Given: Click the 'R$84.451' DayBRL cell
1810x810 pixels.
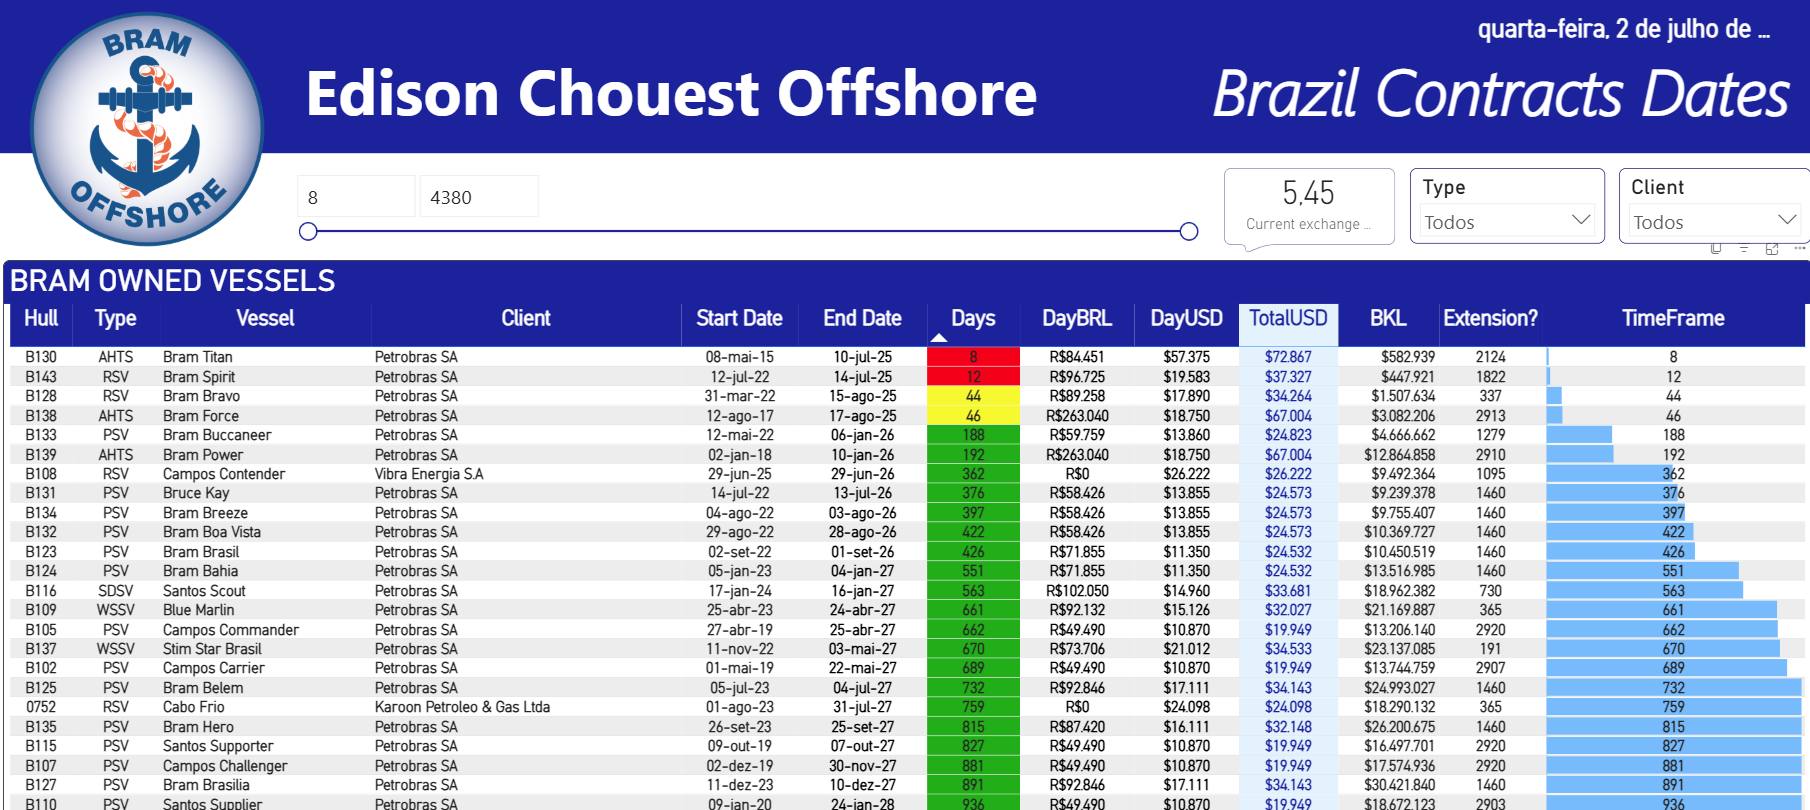Looking at the screenshot, I should pyautogui.click(x=1077, y=357).
